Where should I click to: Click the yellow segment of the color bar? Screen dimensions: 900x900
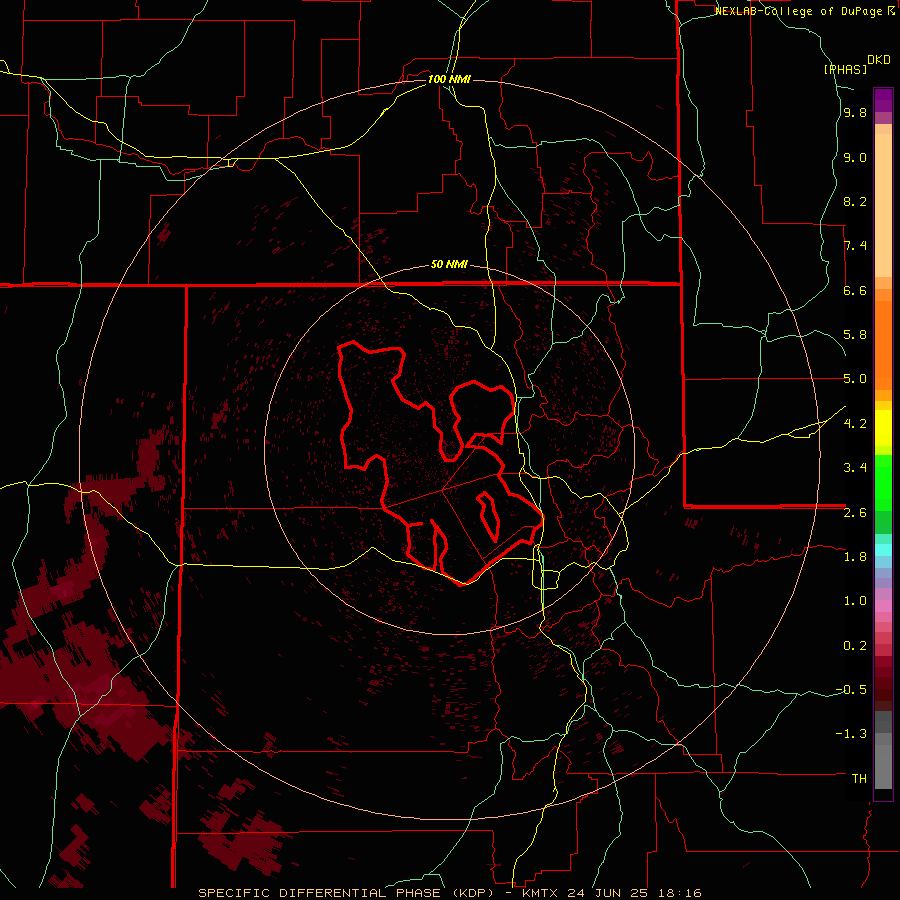click(x=883, y=428)
